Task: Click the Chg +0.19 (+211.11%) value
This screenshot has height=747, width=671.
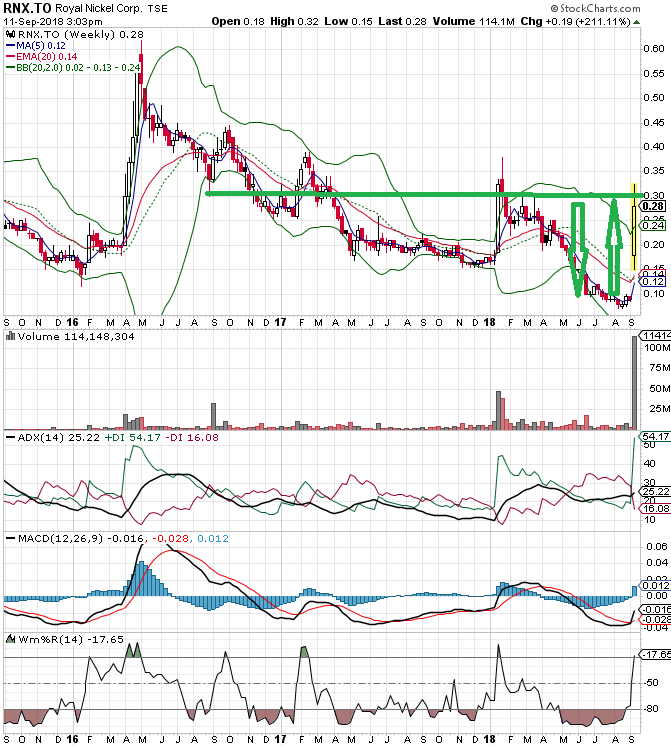Action: click(575, 21)
